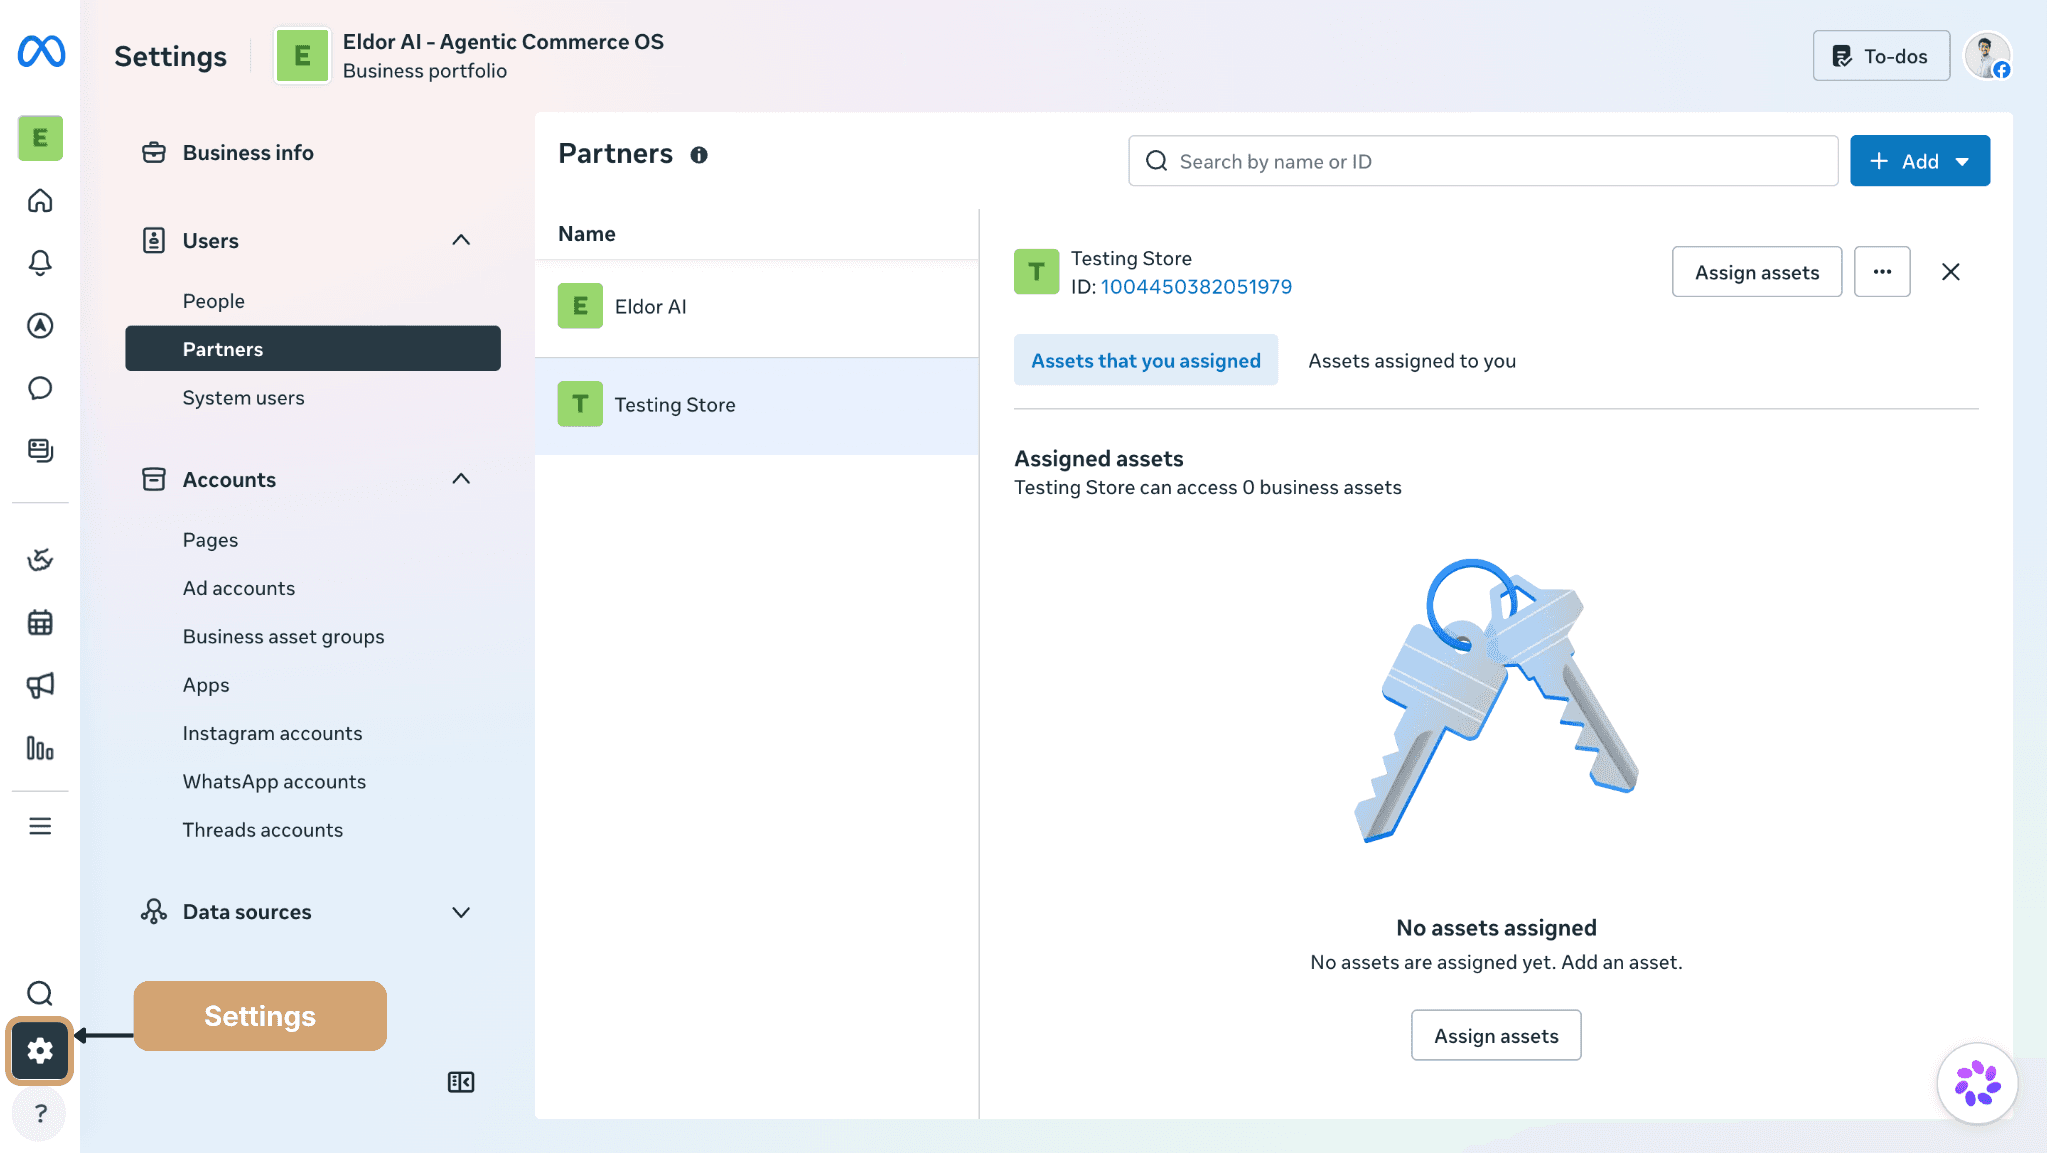The image size is (2048, 1153).
Task: Focus the Search by name or ID field
Action: tap(1483, 161)
